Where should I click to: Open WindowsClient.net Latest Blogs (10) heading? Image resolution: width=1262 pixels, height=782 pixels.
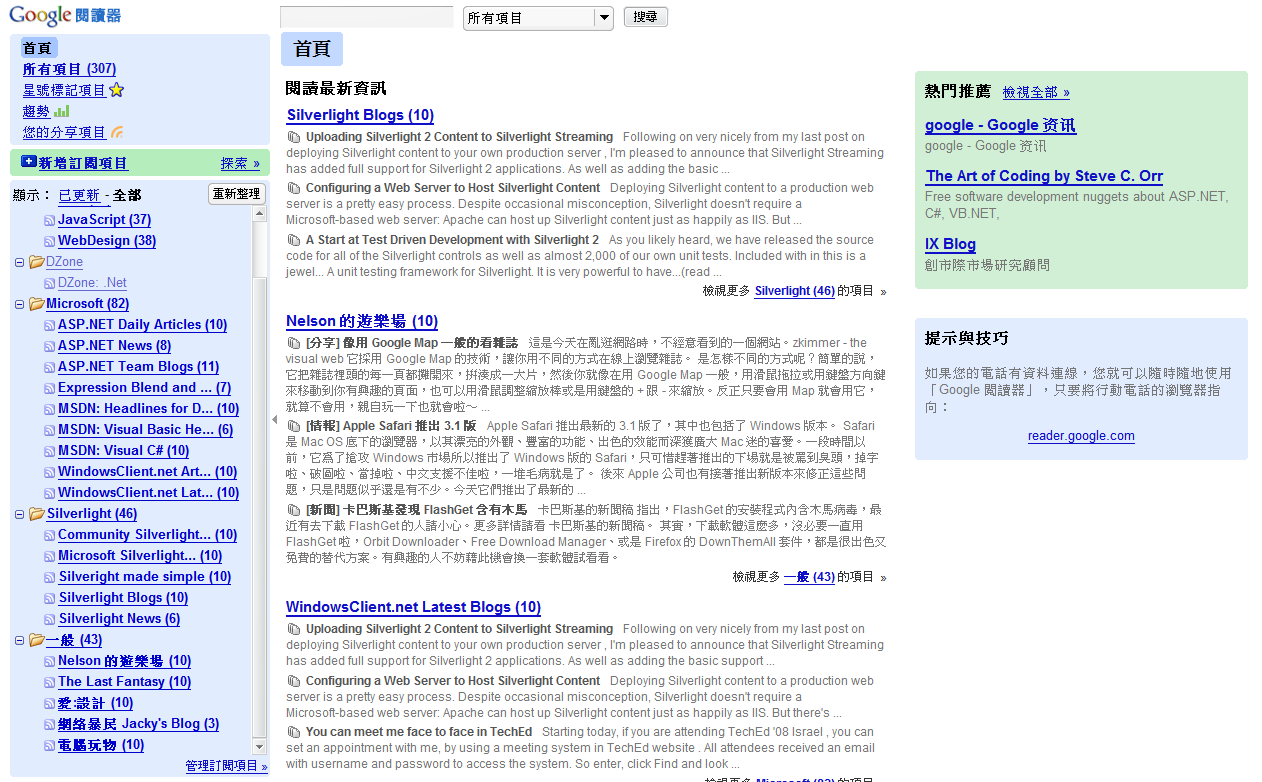[413, 607]
